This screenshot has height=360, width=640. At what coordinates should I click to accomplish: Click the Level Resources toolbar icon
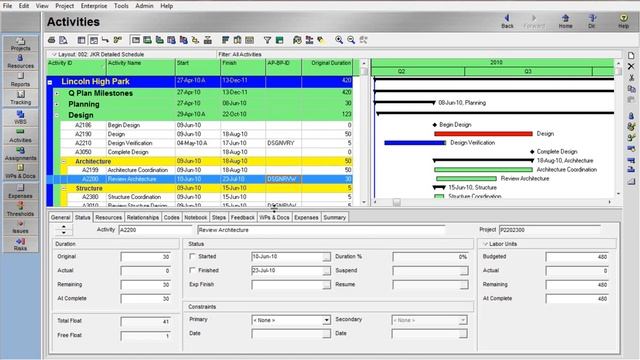click(x=309, y=40)
